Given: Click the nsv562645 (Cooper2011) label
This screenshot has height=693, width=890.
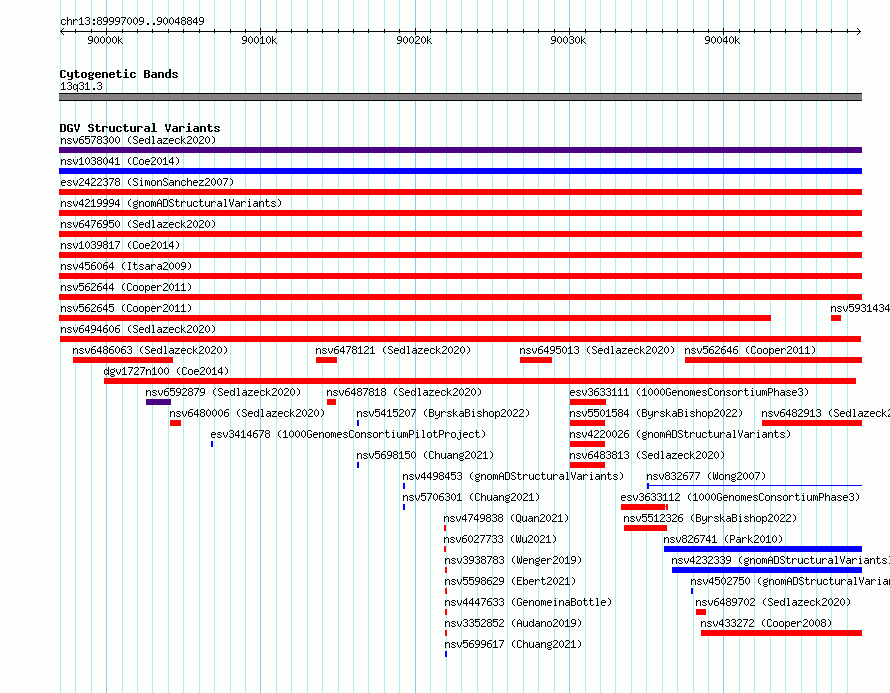Looking at the screenshot, I should pyautogui.click(x=126, y=308).
